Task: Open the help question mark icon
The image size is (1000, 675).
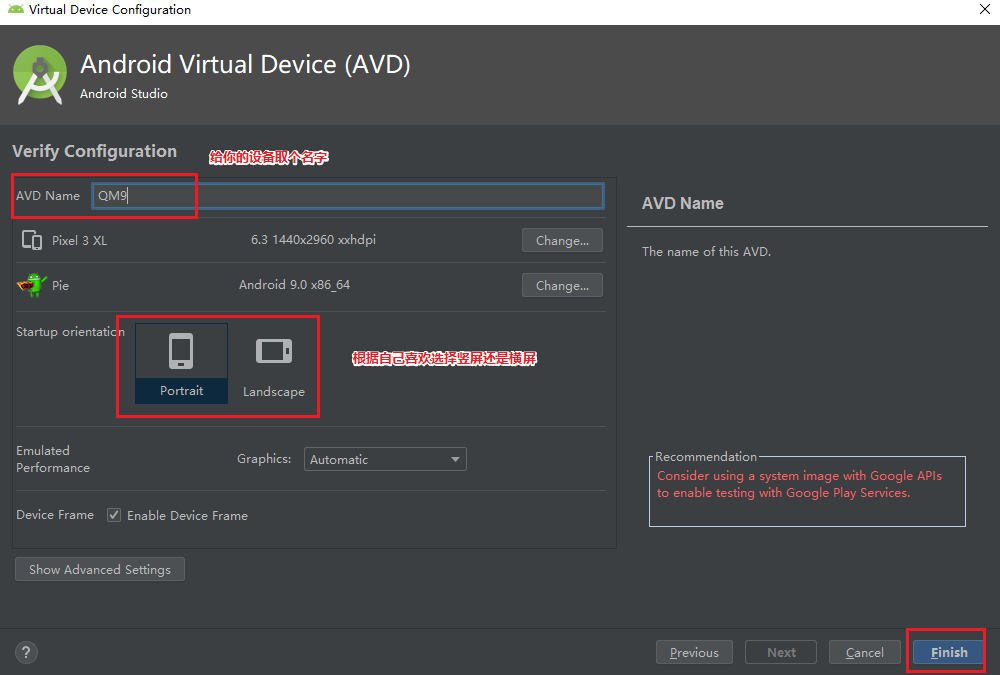Action: [26, 652]
